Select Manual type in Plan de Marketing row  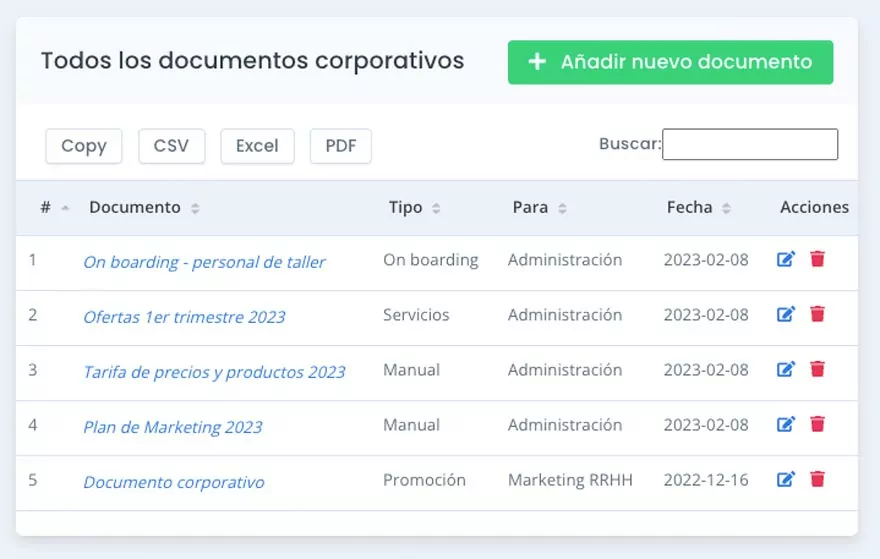[x=411, y=425]
